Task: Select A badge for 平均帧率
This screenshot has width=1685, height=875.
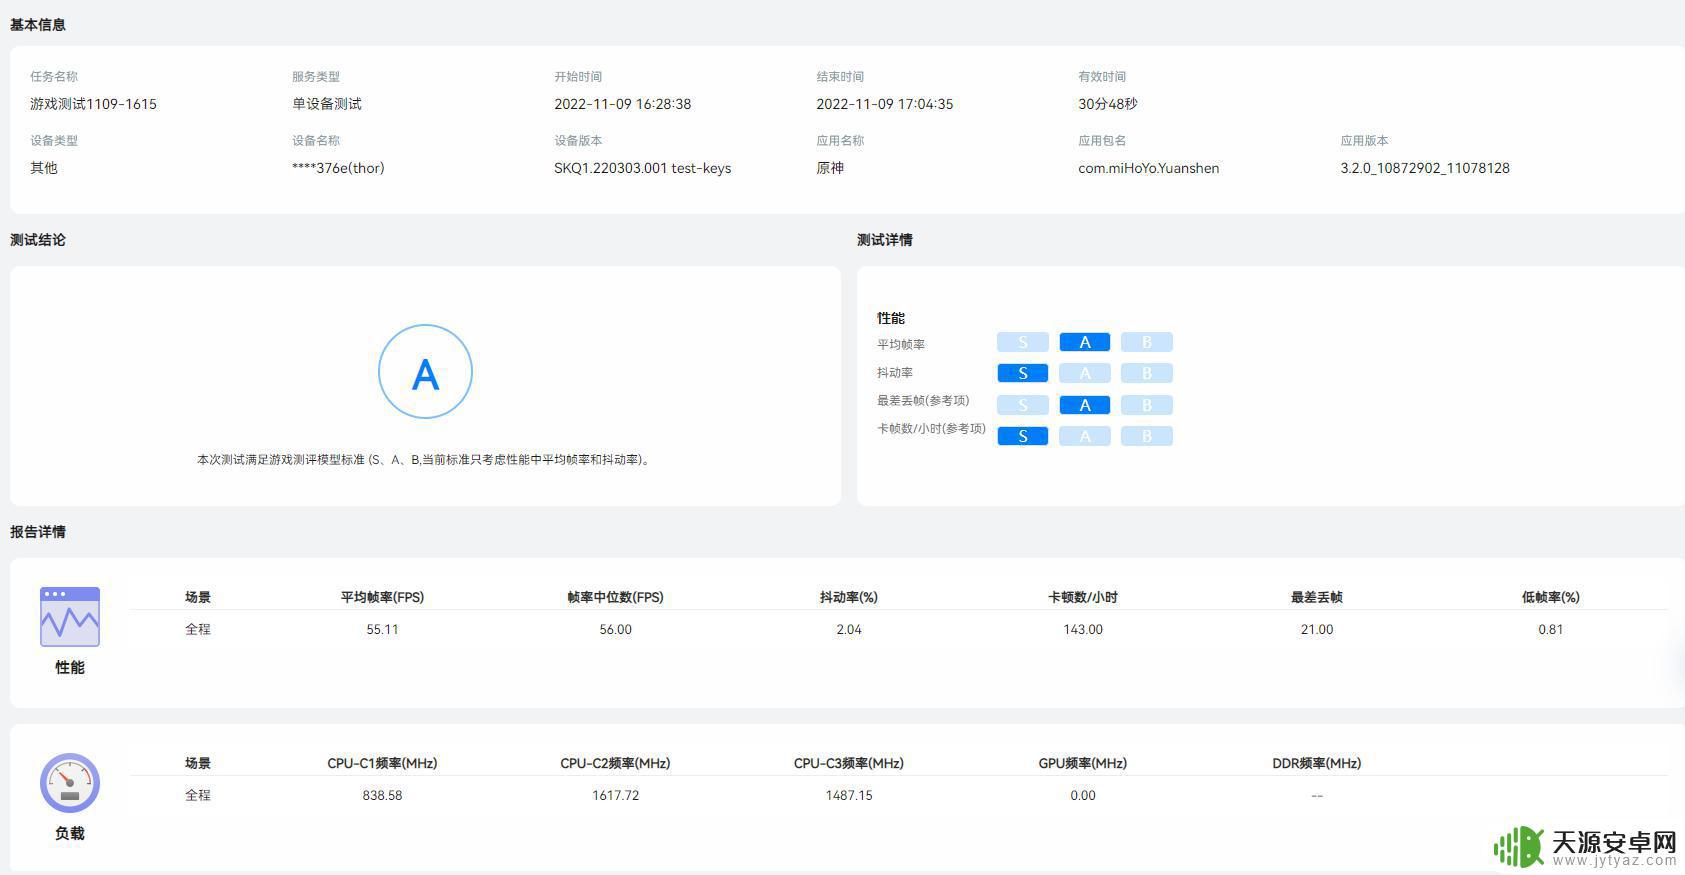Action: point(1085,342)
